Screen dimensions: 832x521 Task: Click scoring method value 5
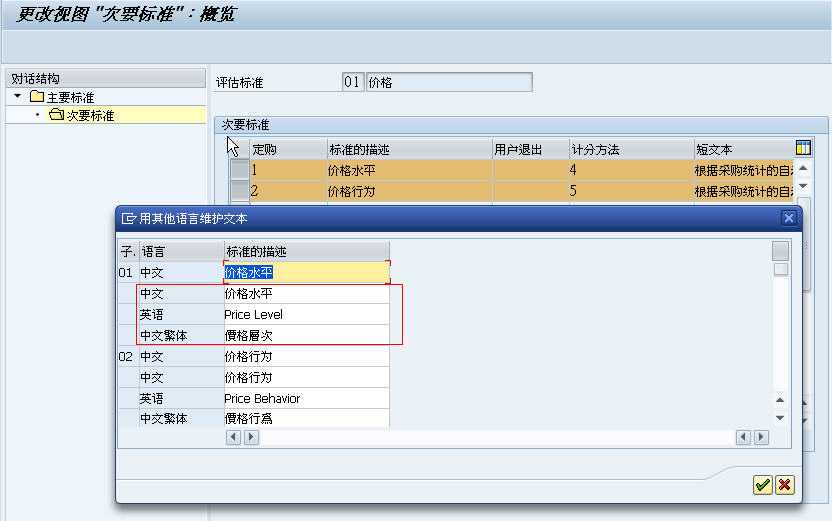[631, 190]
